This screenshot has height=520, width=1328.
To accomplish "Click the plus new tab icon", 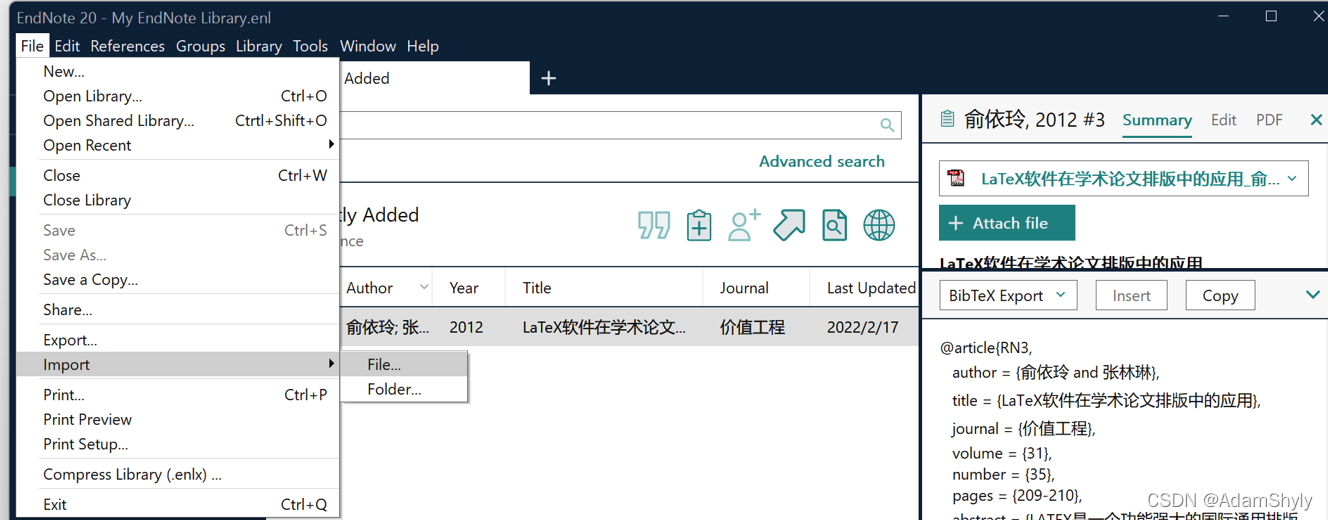I will [548, 78].
